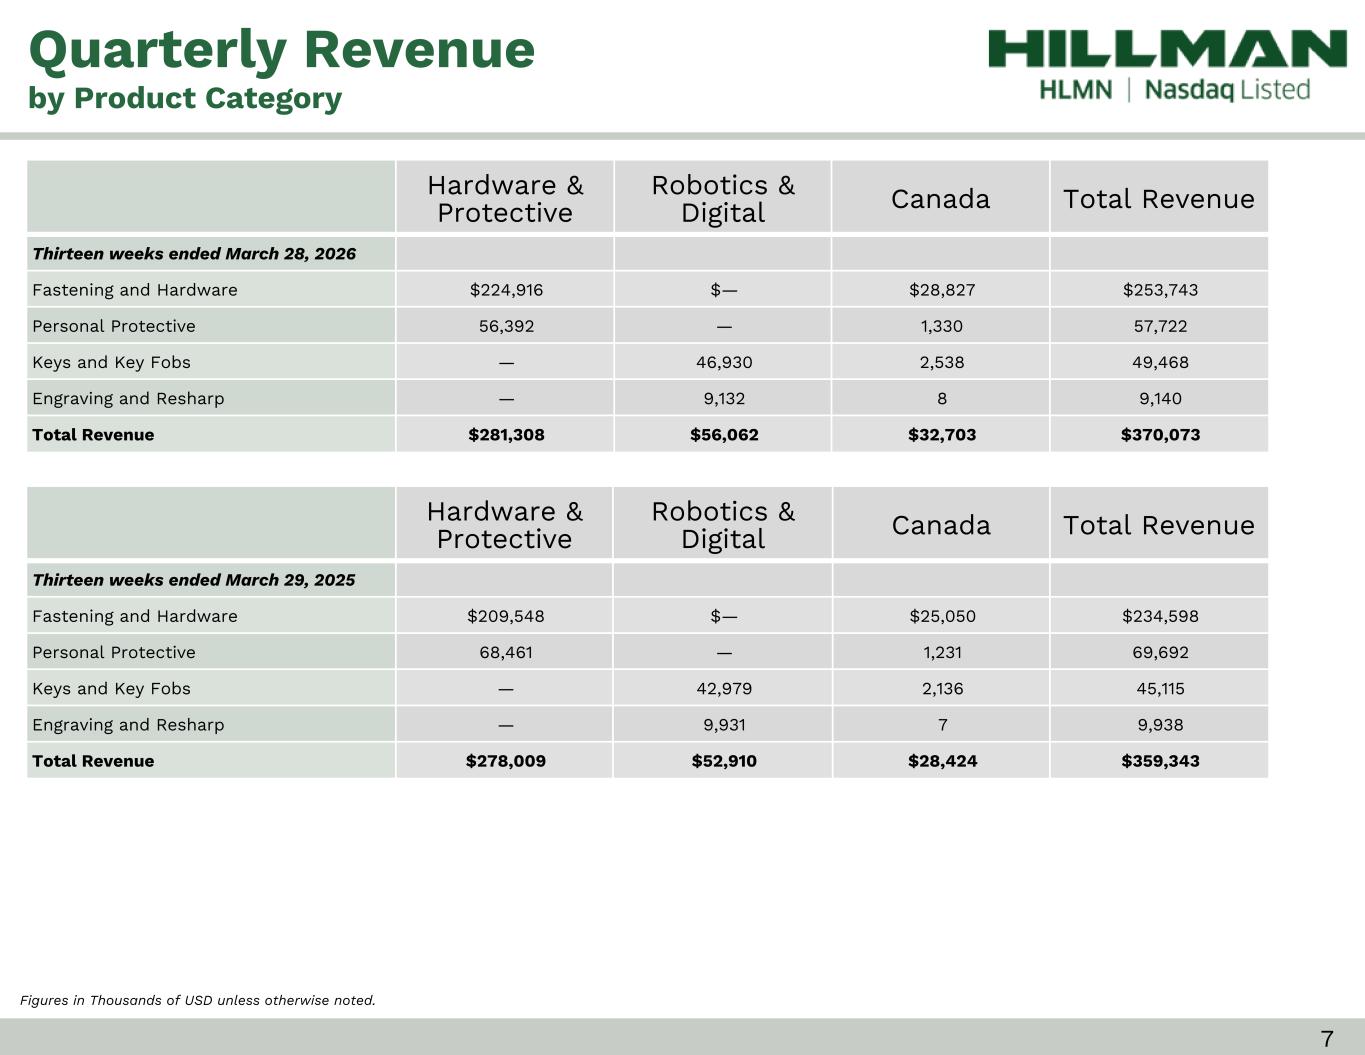Click the slide page number 7
1365x1055 pixels.
1326,1038
